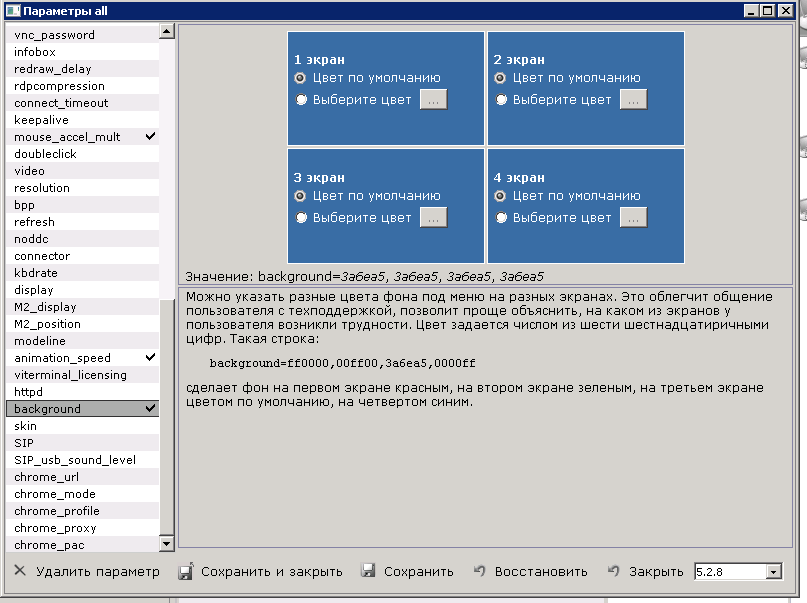Click floppy icon beside Сохранить и закрыть
Viewport: 807px width, 603px height.
[185, 571]
